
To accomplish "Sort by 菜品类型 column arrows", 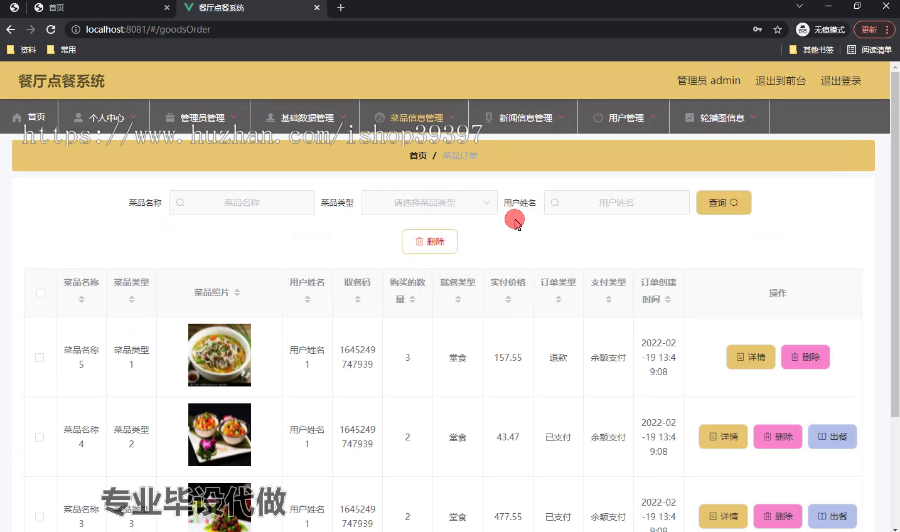I will click(x=131, y=299).
